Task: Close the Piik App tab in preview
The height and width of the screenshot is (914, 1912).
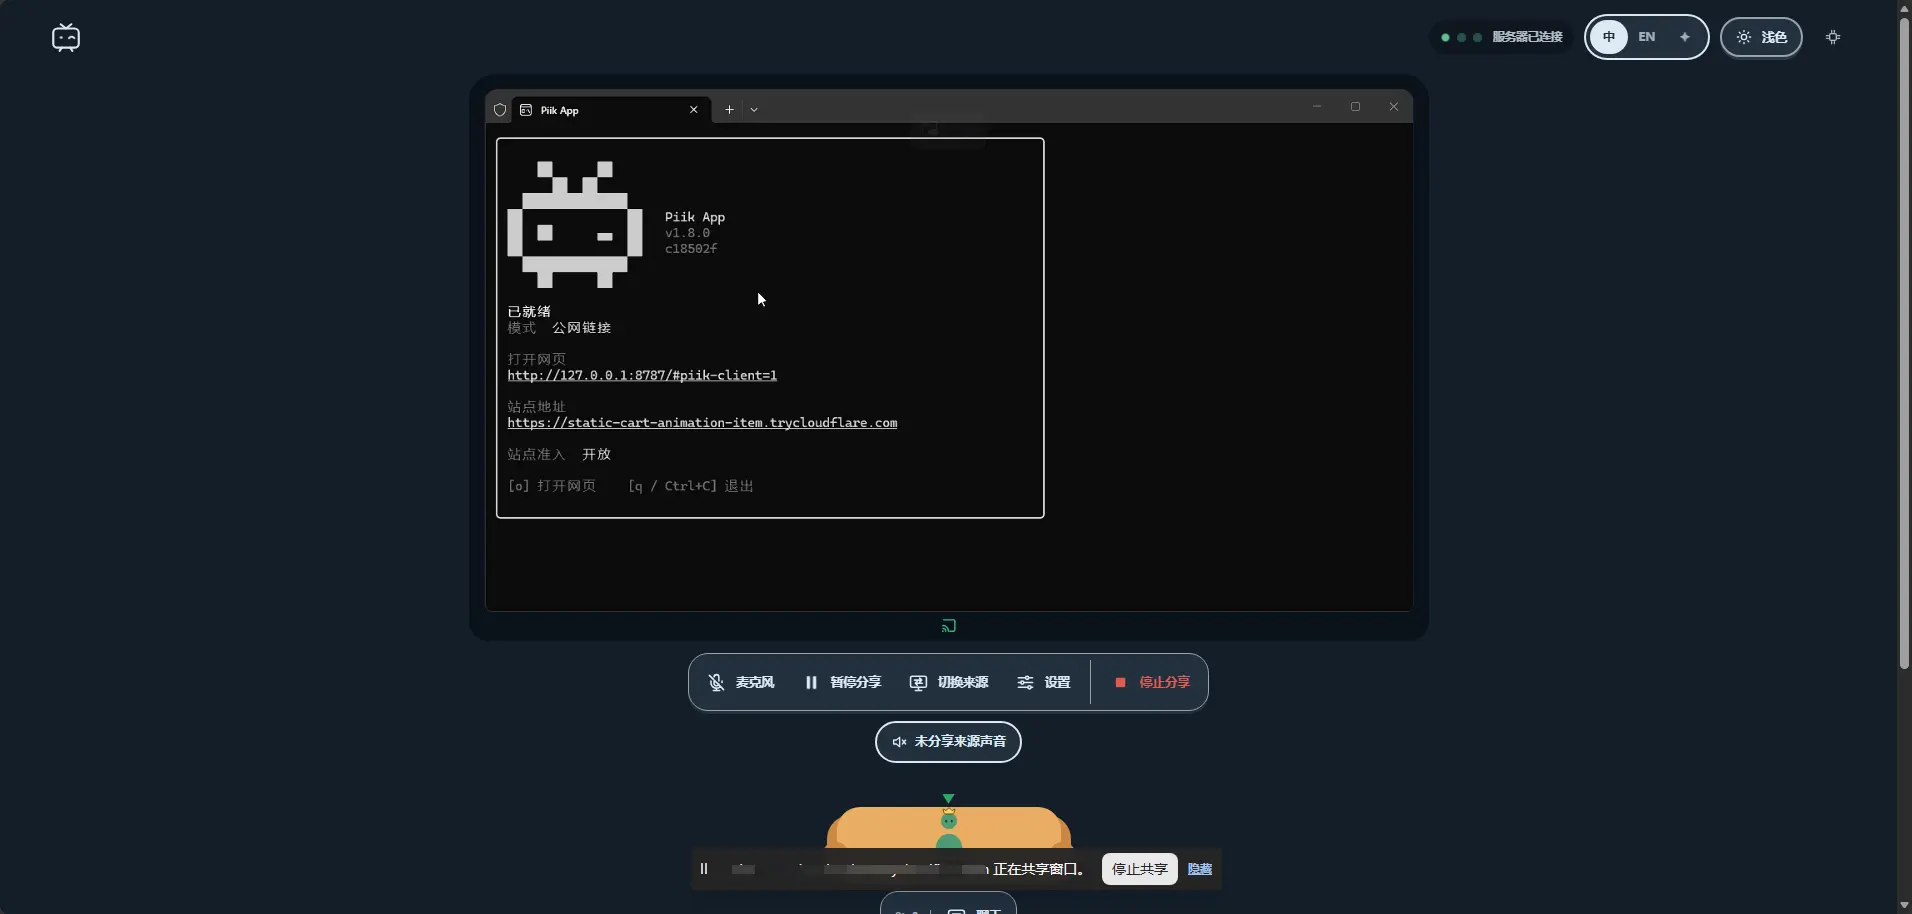Action: (694, 110)
